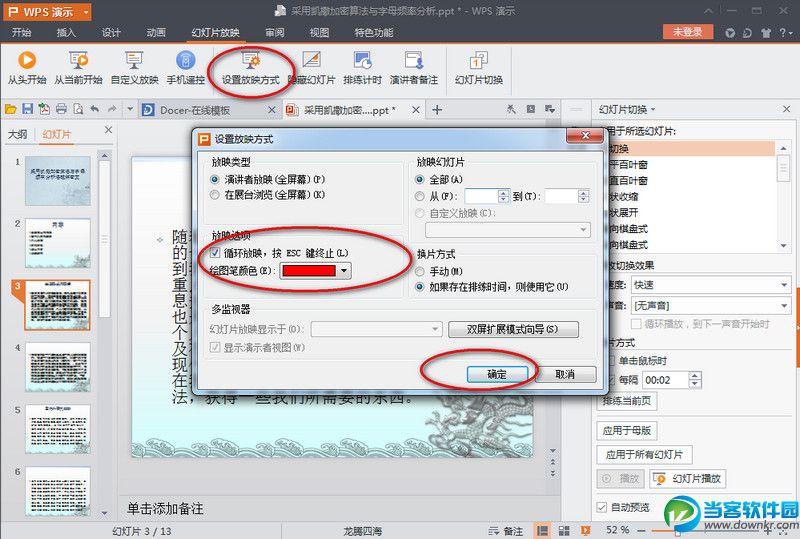
Task: Open pen color (绘图笔颜色) dropdown arrow
Action: (344, 271)
